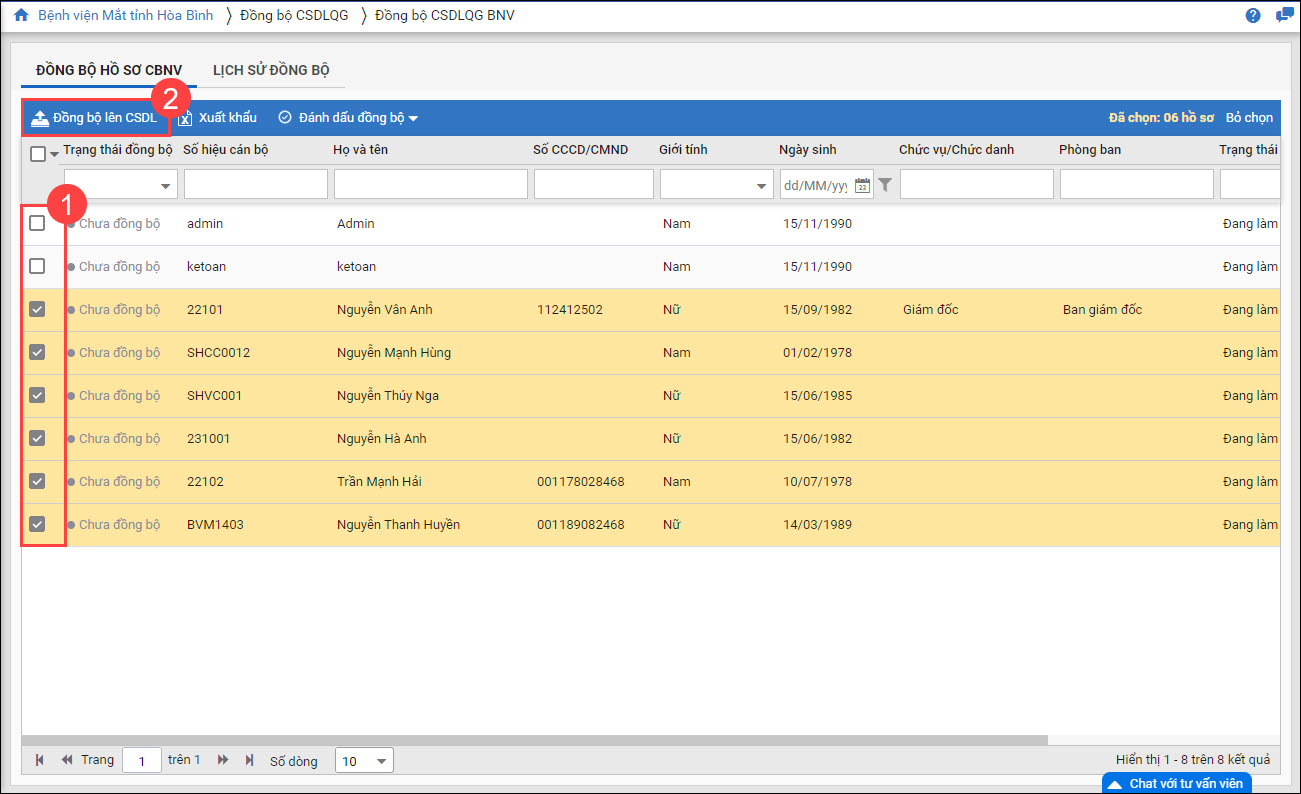Check the admin row checkbox

[x=37, y=224]
